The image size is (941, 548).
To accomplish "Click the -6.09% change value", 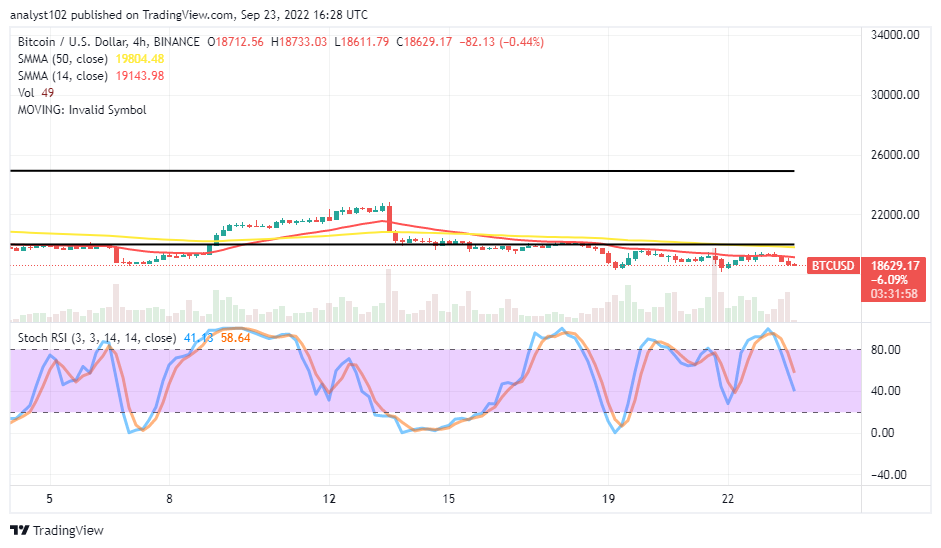I will point(889,280).
